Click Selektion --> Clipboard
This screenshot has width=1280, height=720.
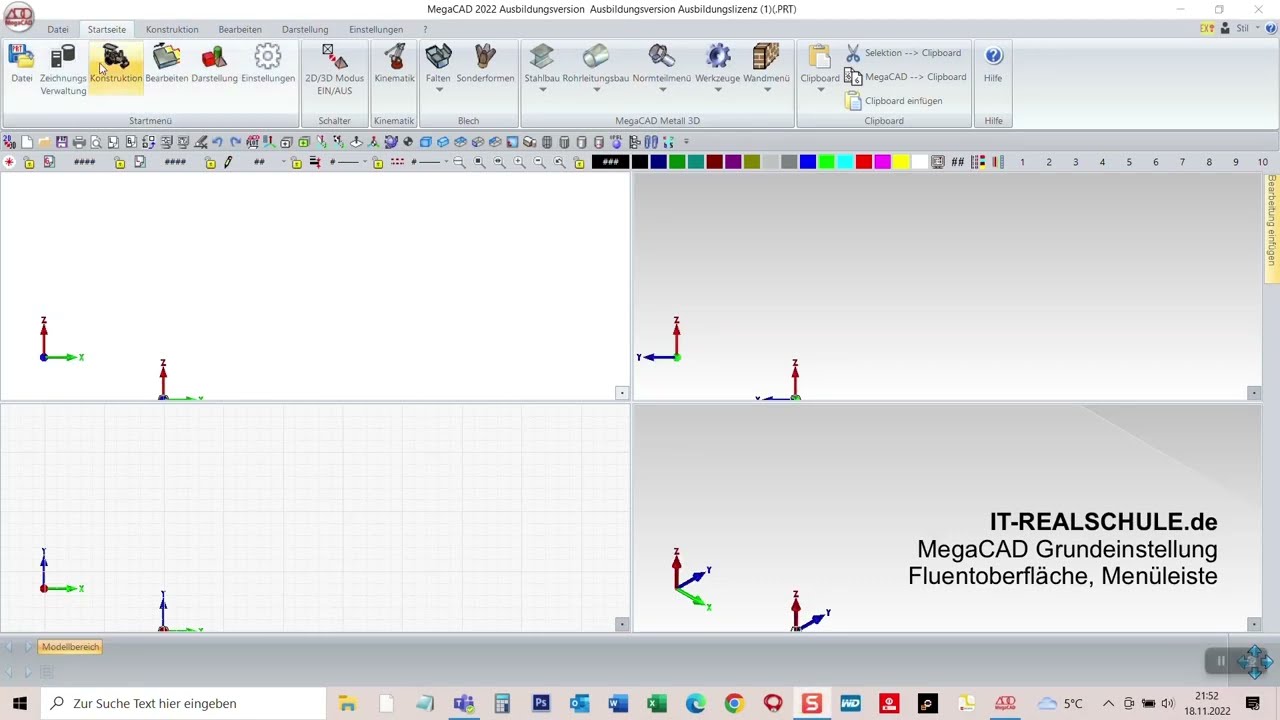[904, 53]
